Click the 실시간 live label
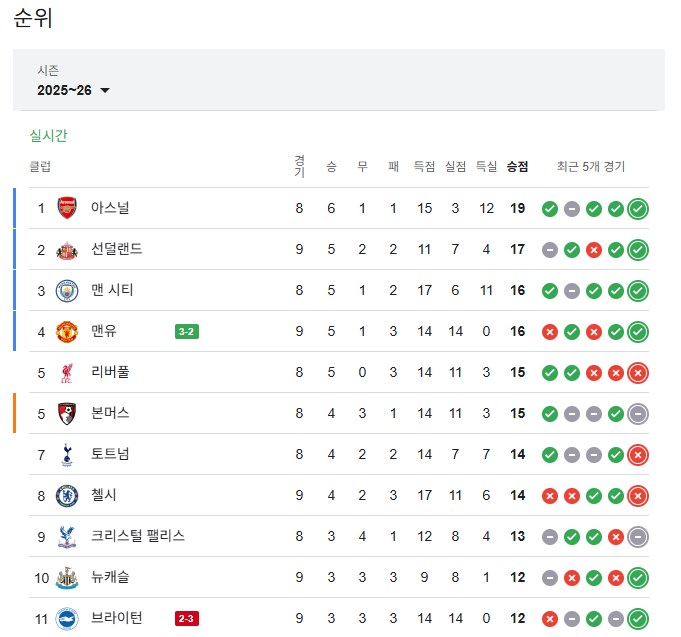The image size is (681, 637). tap(48, 136)
